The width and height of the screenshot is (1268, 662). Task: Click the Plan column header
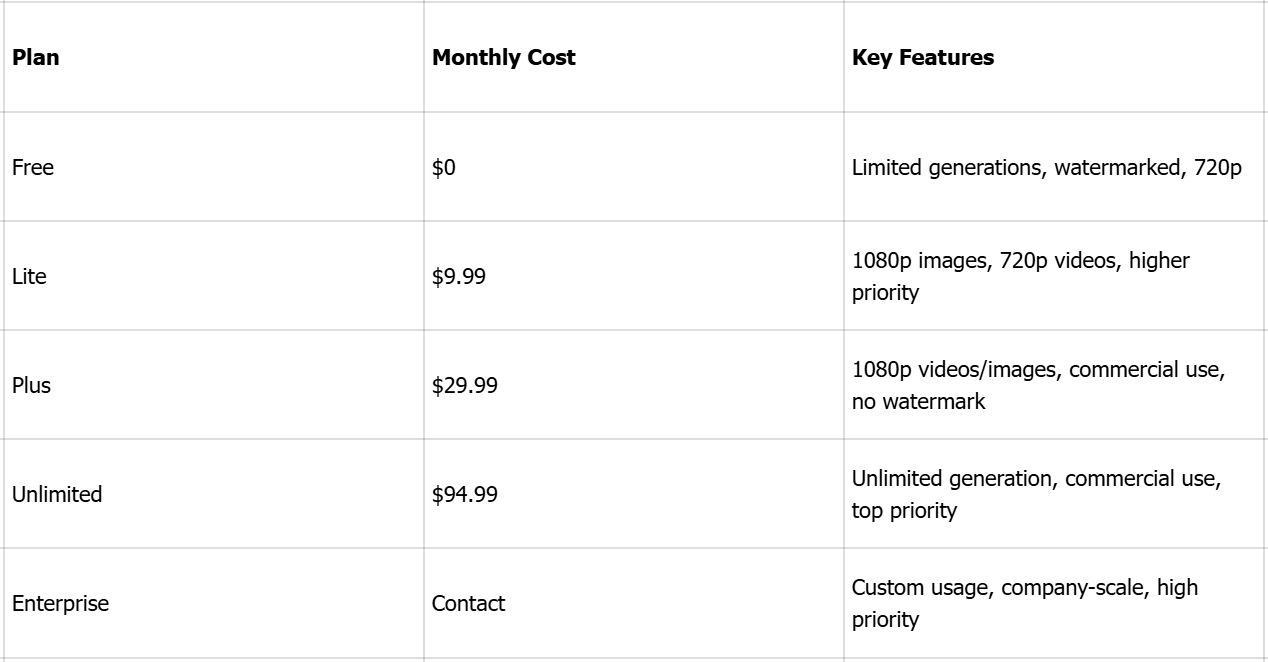[36, 58]
